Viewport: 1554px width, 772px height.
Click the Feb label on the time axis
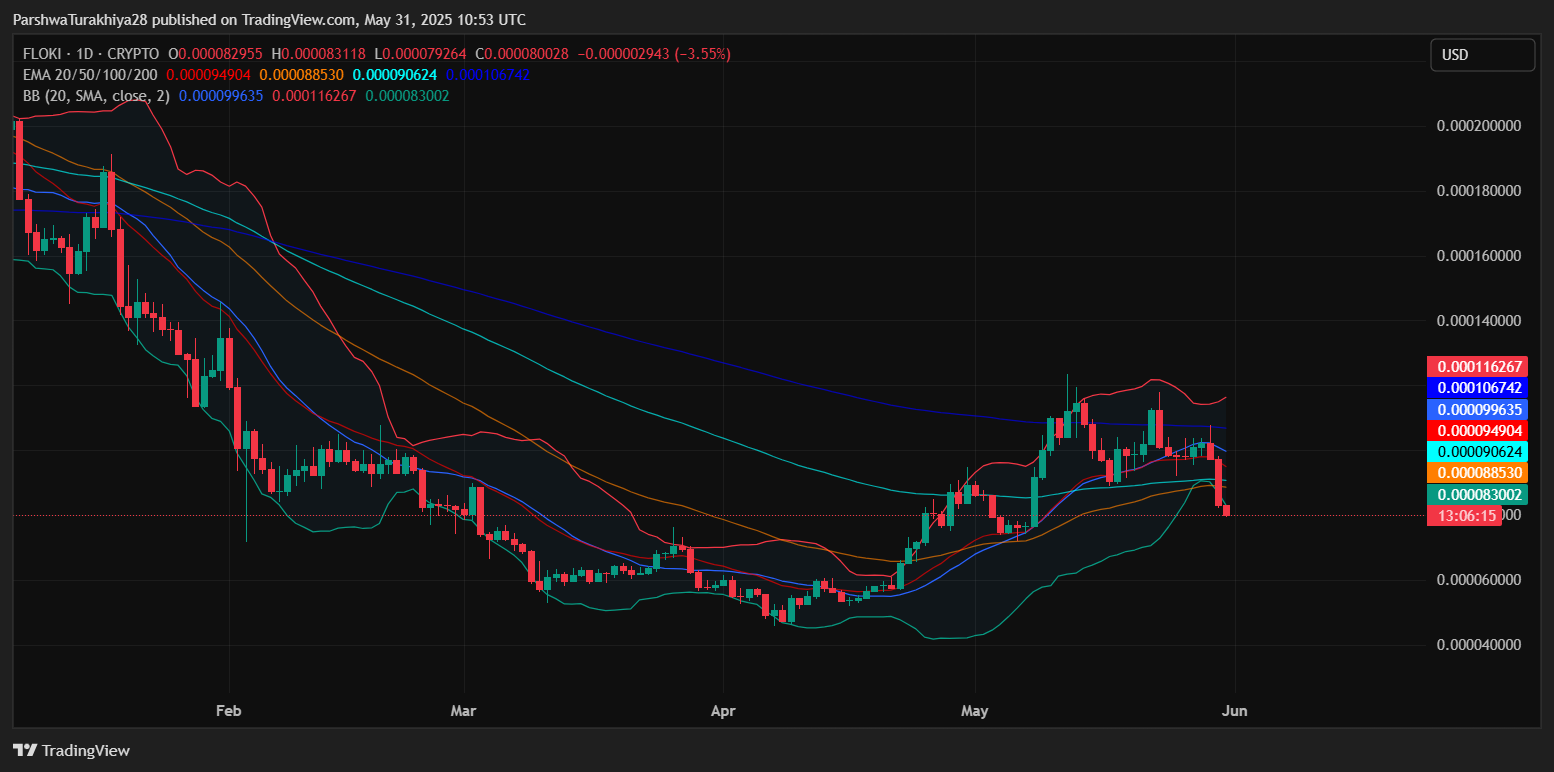[230, 711]
